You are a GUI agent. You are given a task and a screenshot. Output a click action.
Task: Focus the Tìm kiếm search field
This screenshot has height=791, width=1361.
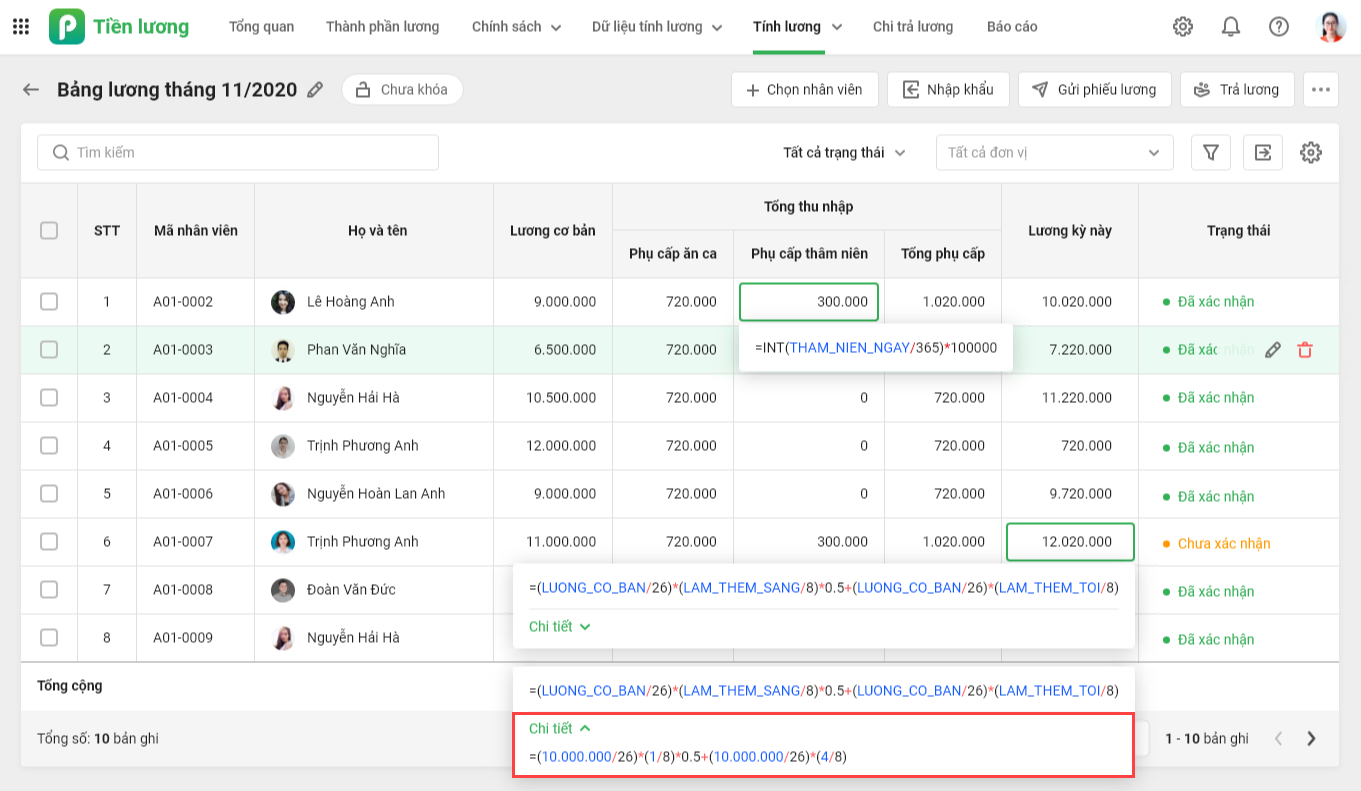click(x=238, y=152)
